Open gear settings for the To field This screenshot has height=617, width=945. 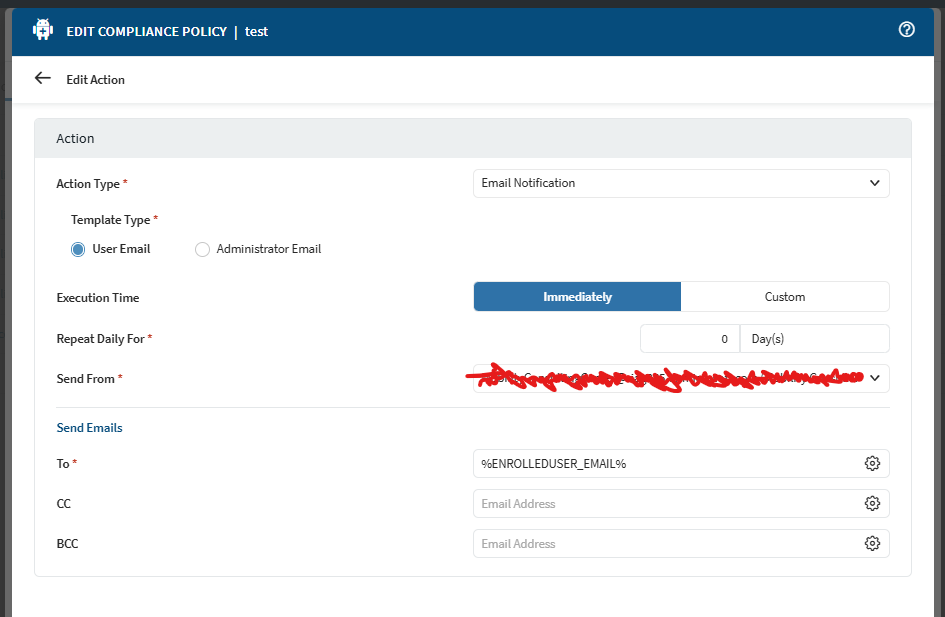pos(872,463)
